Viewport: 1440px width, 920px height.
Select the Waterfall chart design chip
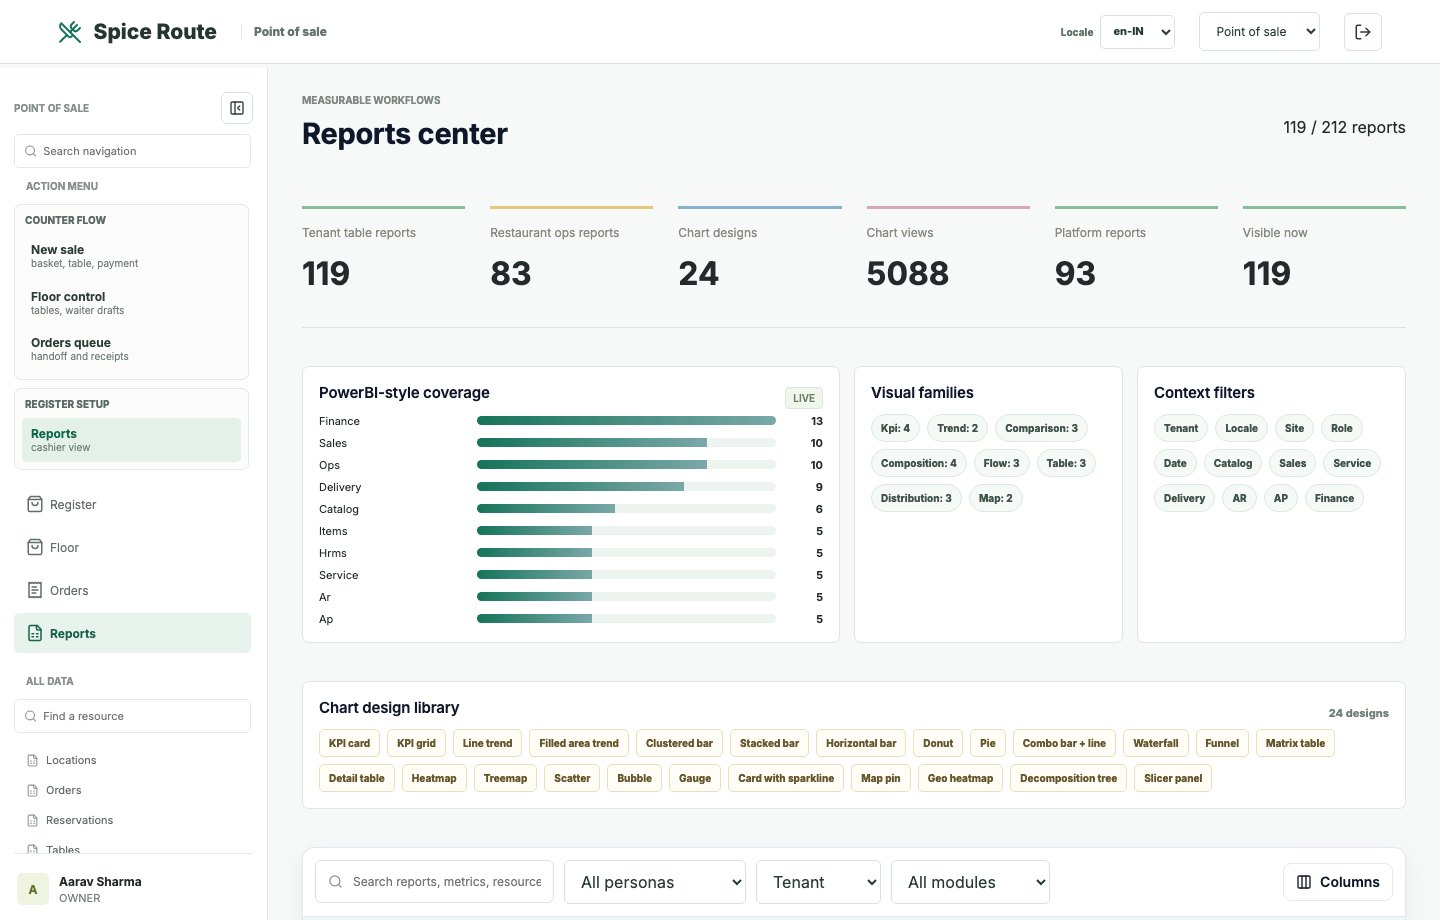point(1156,743)
